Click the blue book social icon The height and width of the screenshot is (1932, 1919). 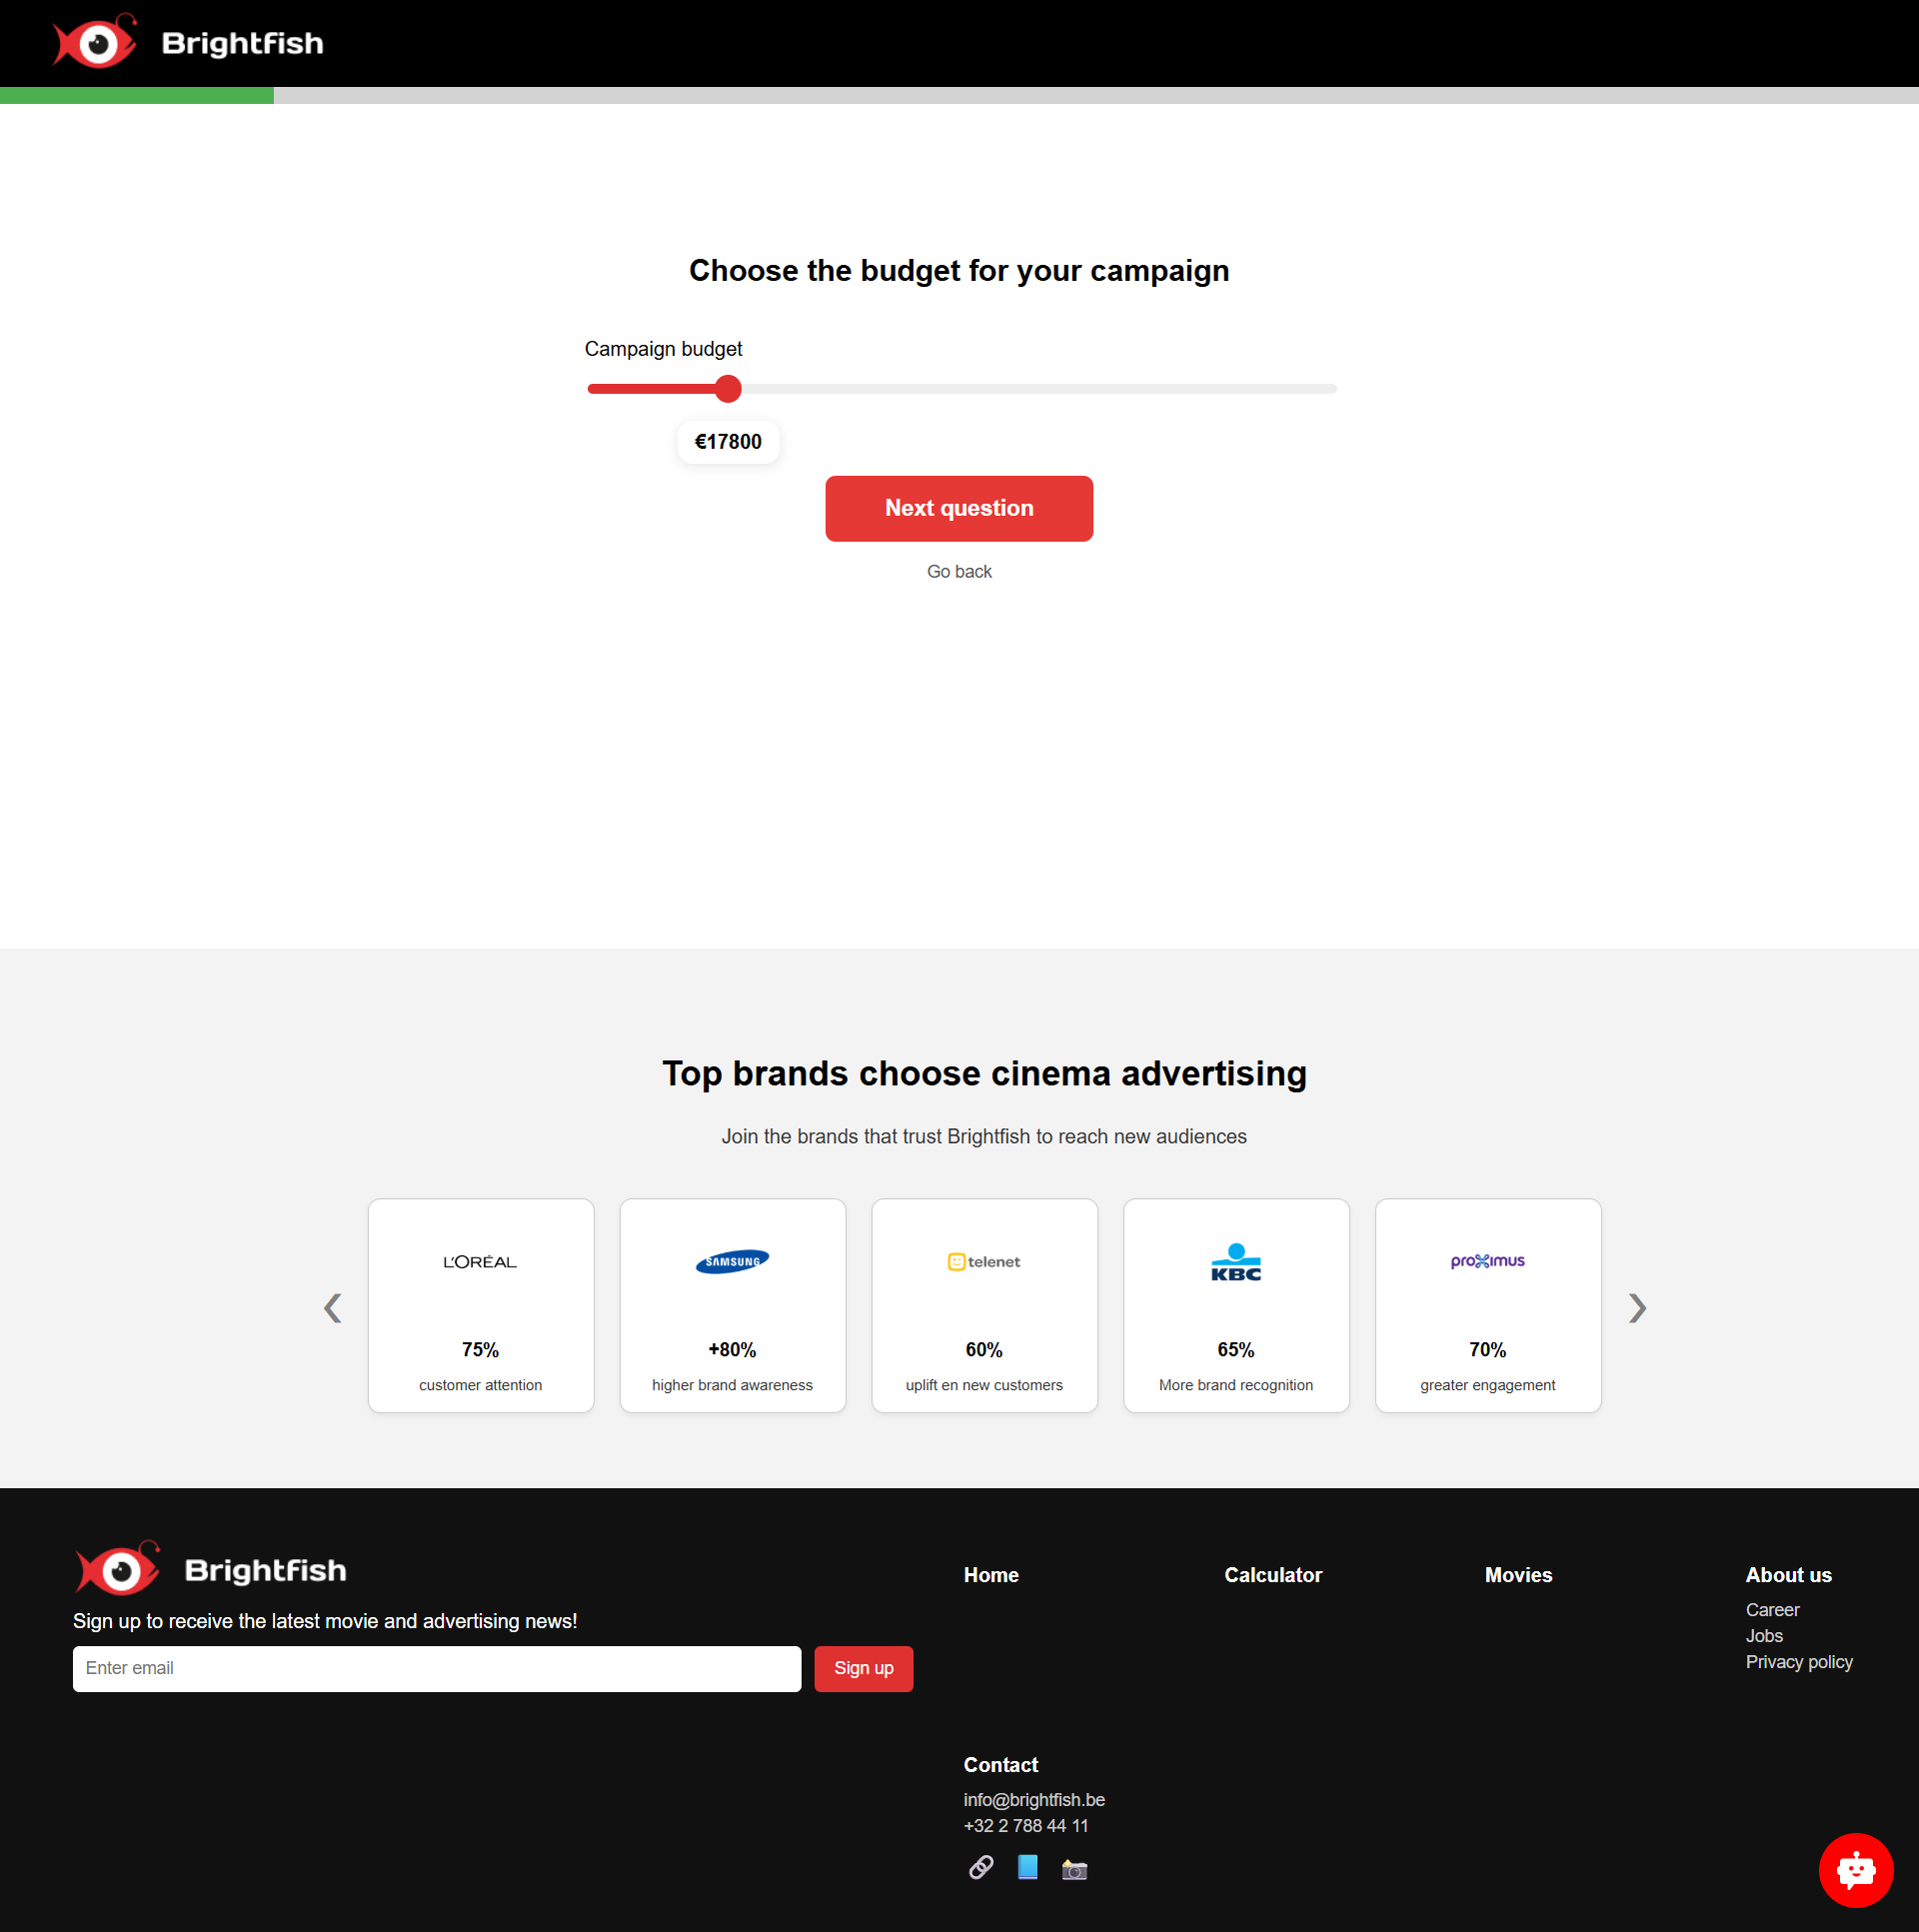(1027, 1867)
